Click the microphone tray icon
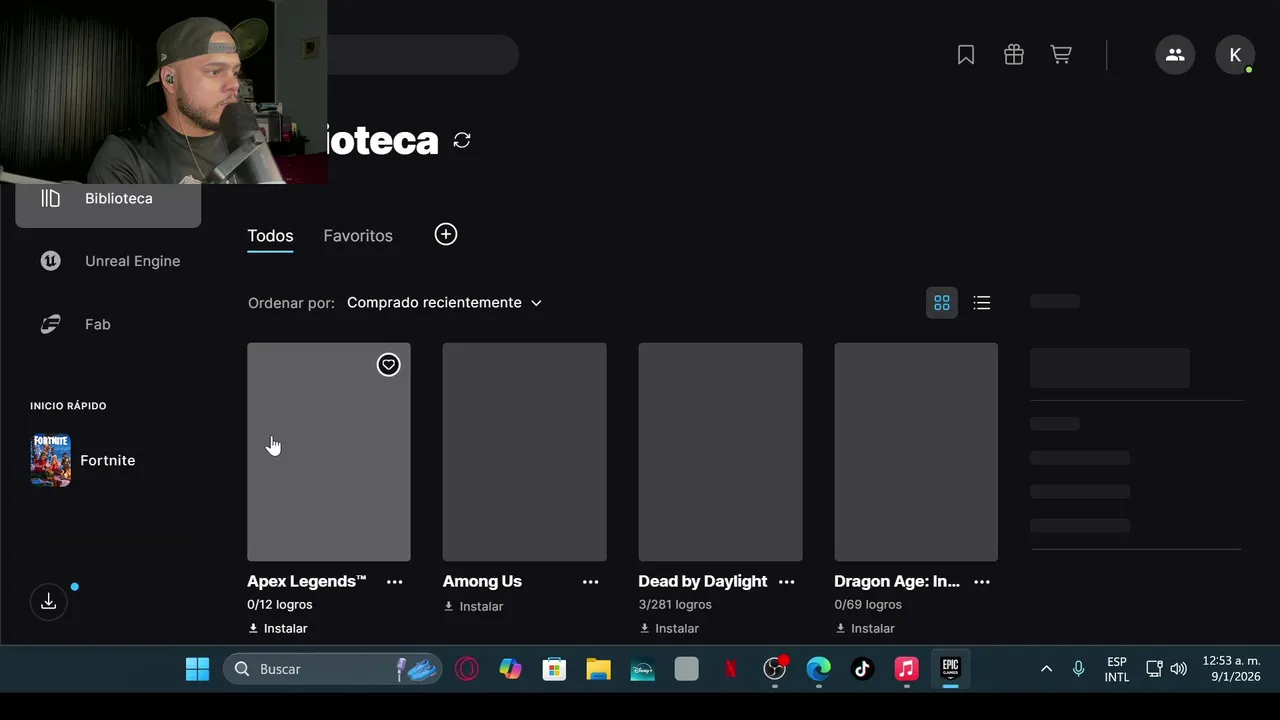The width and height of the screenshot is (1280, 720). click(1078, 669)
